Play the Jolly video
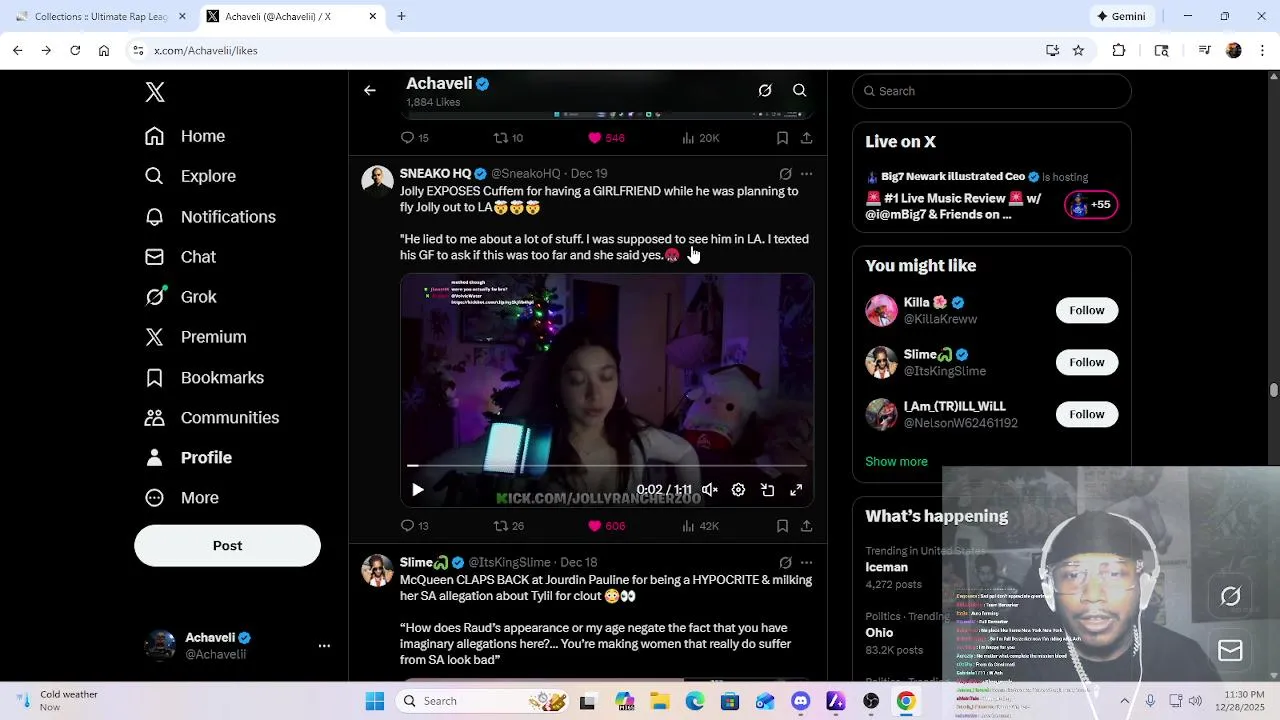 click(x=418, y=490)
